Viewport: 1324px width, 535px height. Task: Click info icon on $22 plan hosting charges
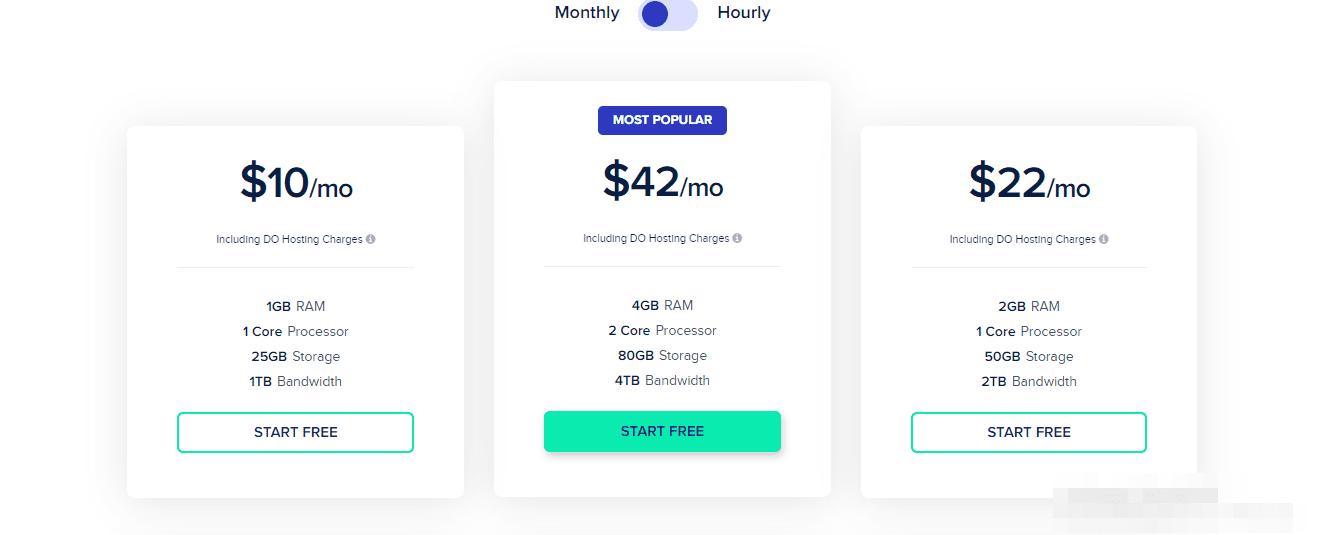1104,240
